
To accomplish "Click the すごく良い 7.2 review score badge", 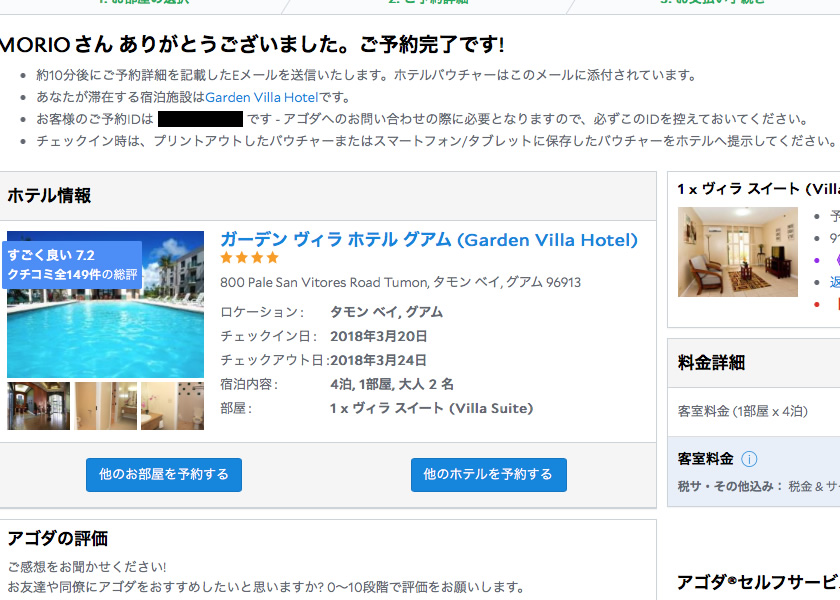I will [72, 265].
